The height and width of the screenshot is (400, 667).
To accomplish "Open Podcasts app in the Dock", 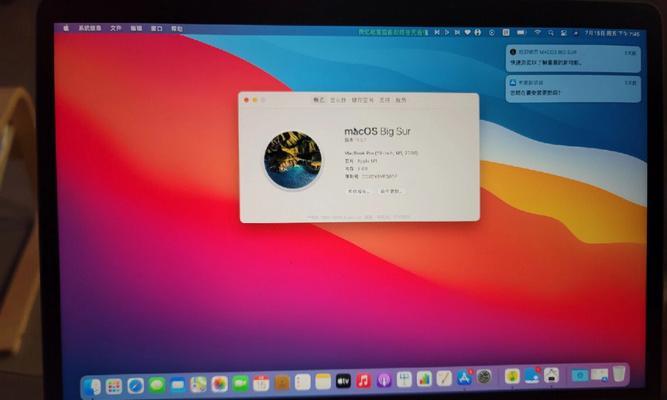I will pyautogui.click(x=384, y=380).
